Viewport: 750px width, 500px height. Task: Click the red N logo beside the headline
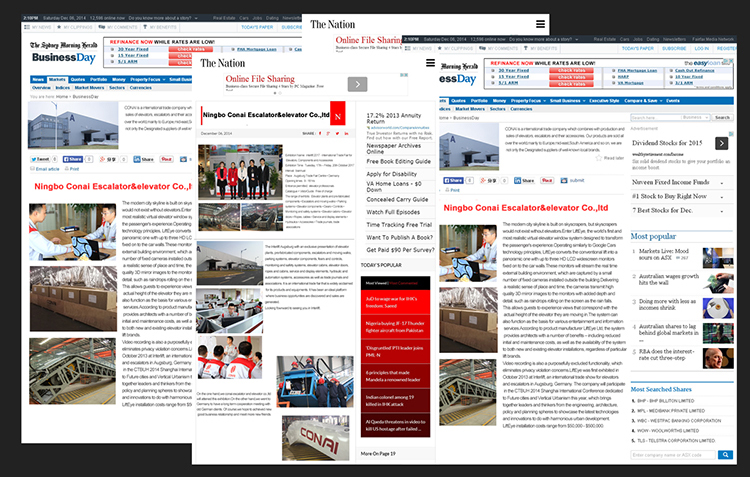[x=338, y=116]
